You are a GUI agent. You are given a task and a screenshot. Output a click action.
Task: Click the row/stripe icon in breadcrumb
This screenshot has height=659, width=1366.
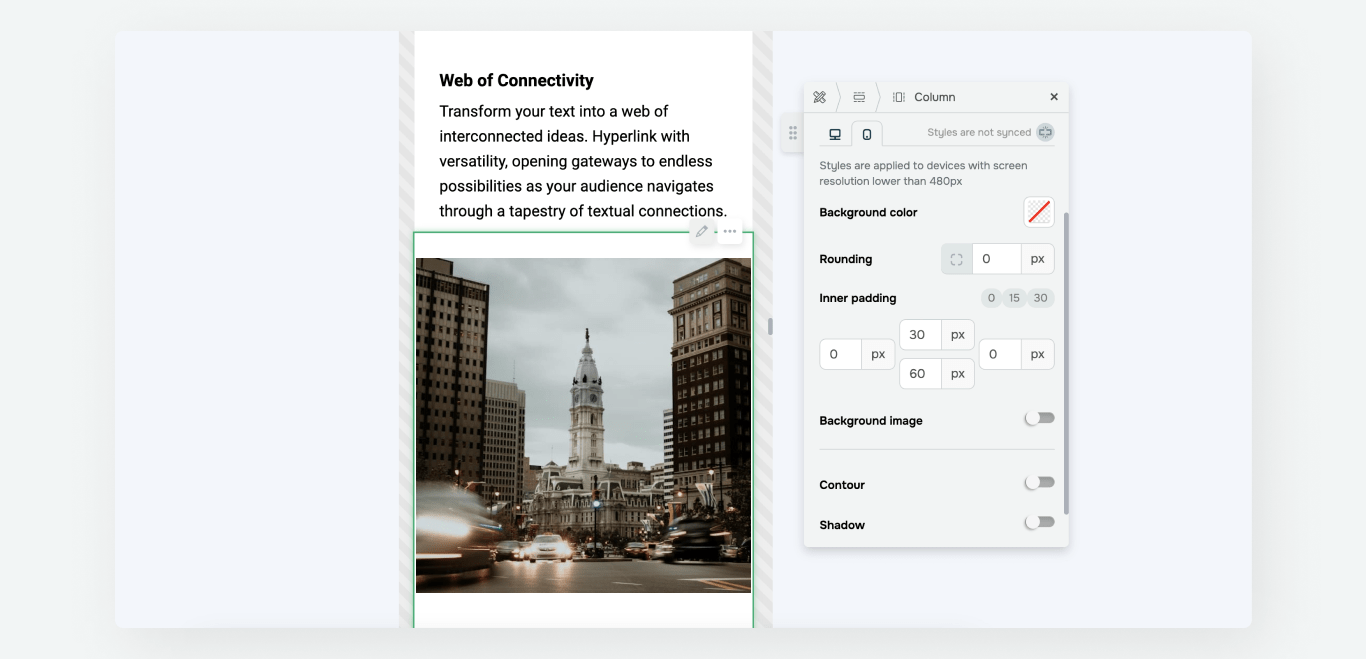(859, 97)
